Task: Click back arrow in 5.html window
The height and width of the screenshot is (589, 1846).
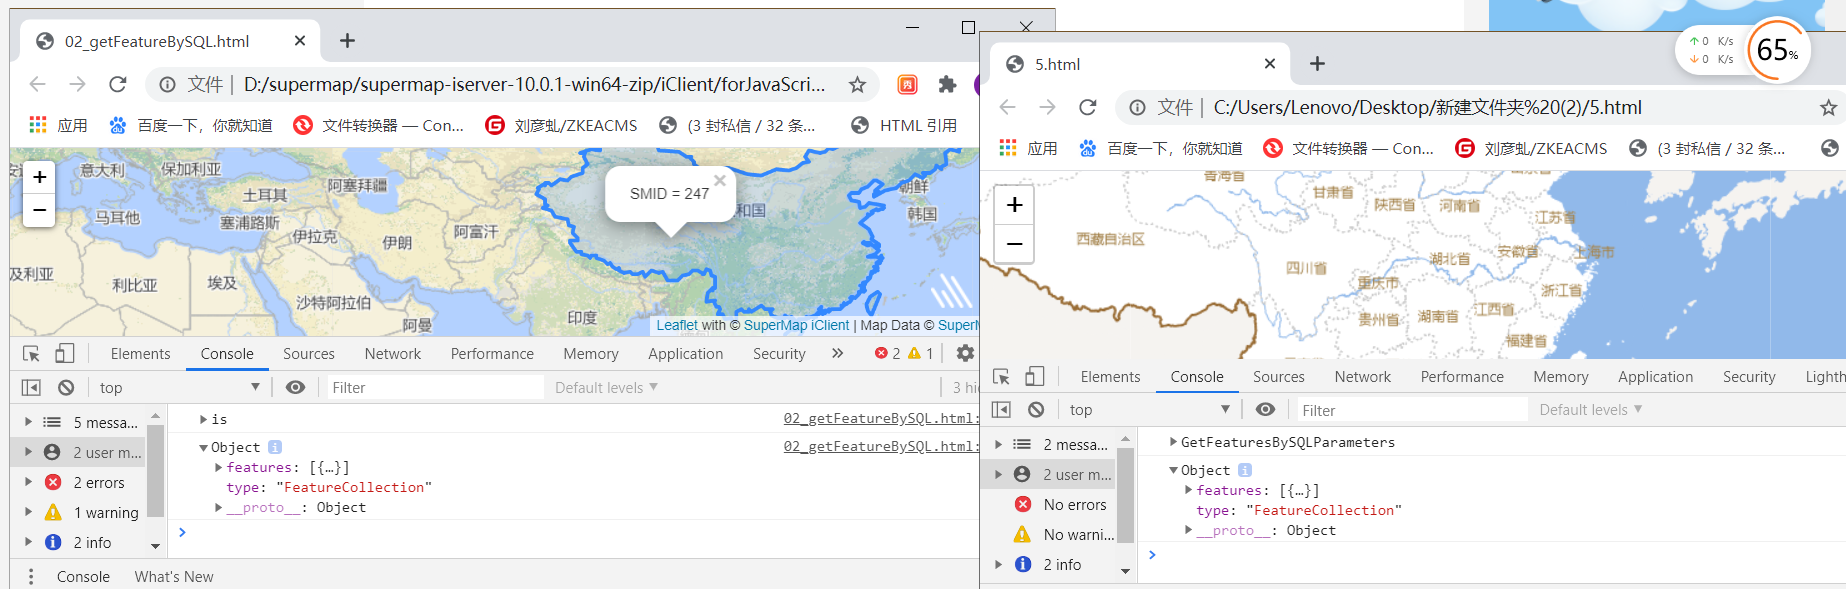Action: click(1008, 107)
